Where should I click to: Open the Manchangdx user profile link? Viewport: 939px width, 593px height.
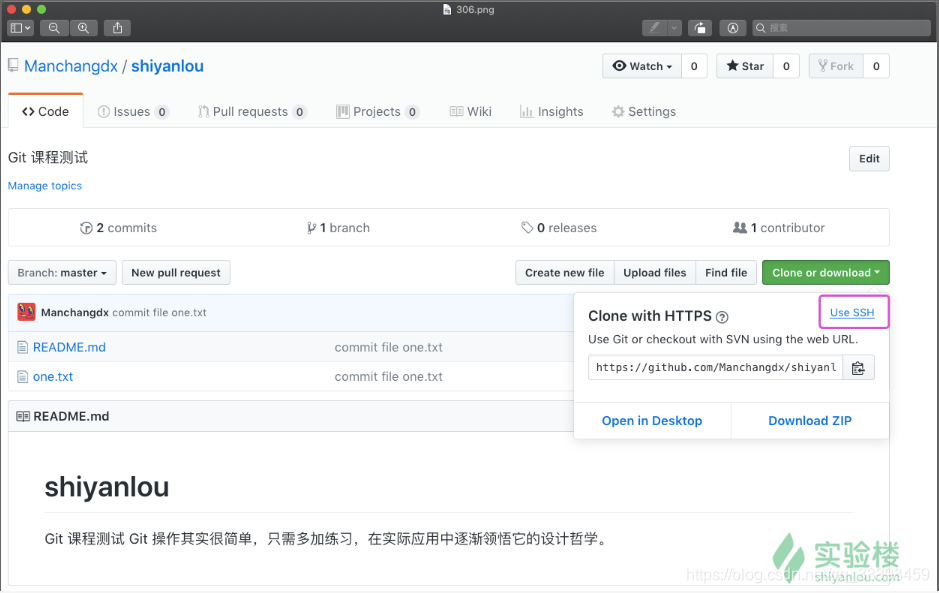[x=71, y=66]
